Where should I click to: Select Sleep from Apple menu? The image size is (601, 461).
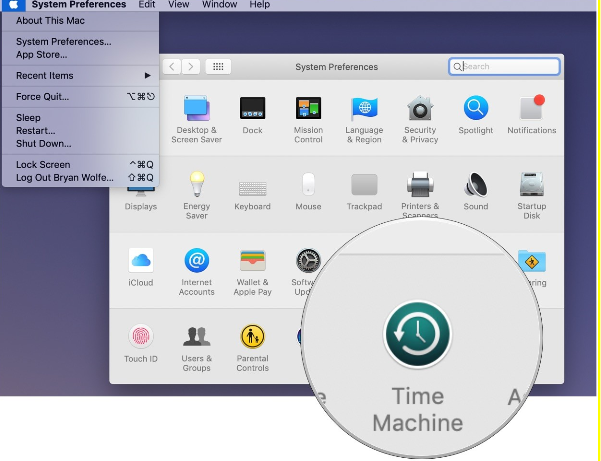(x=80, y=118)
